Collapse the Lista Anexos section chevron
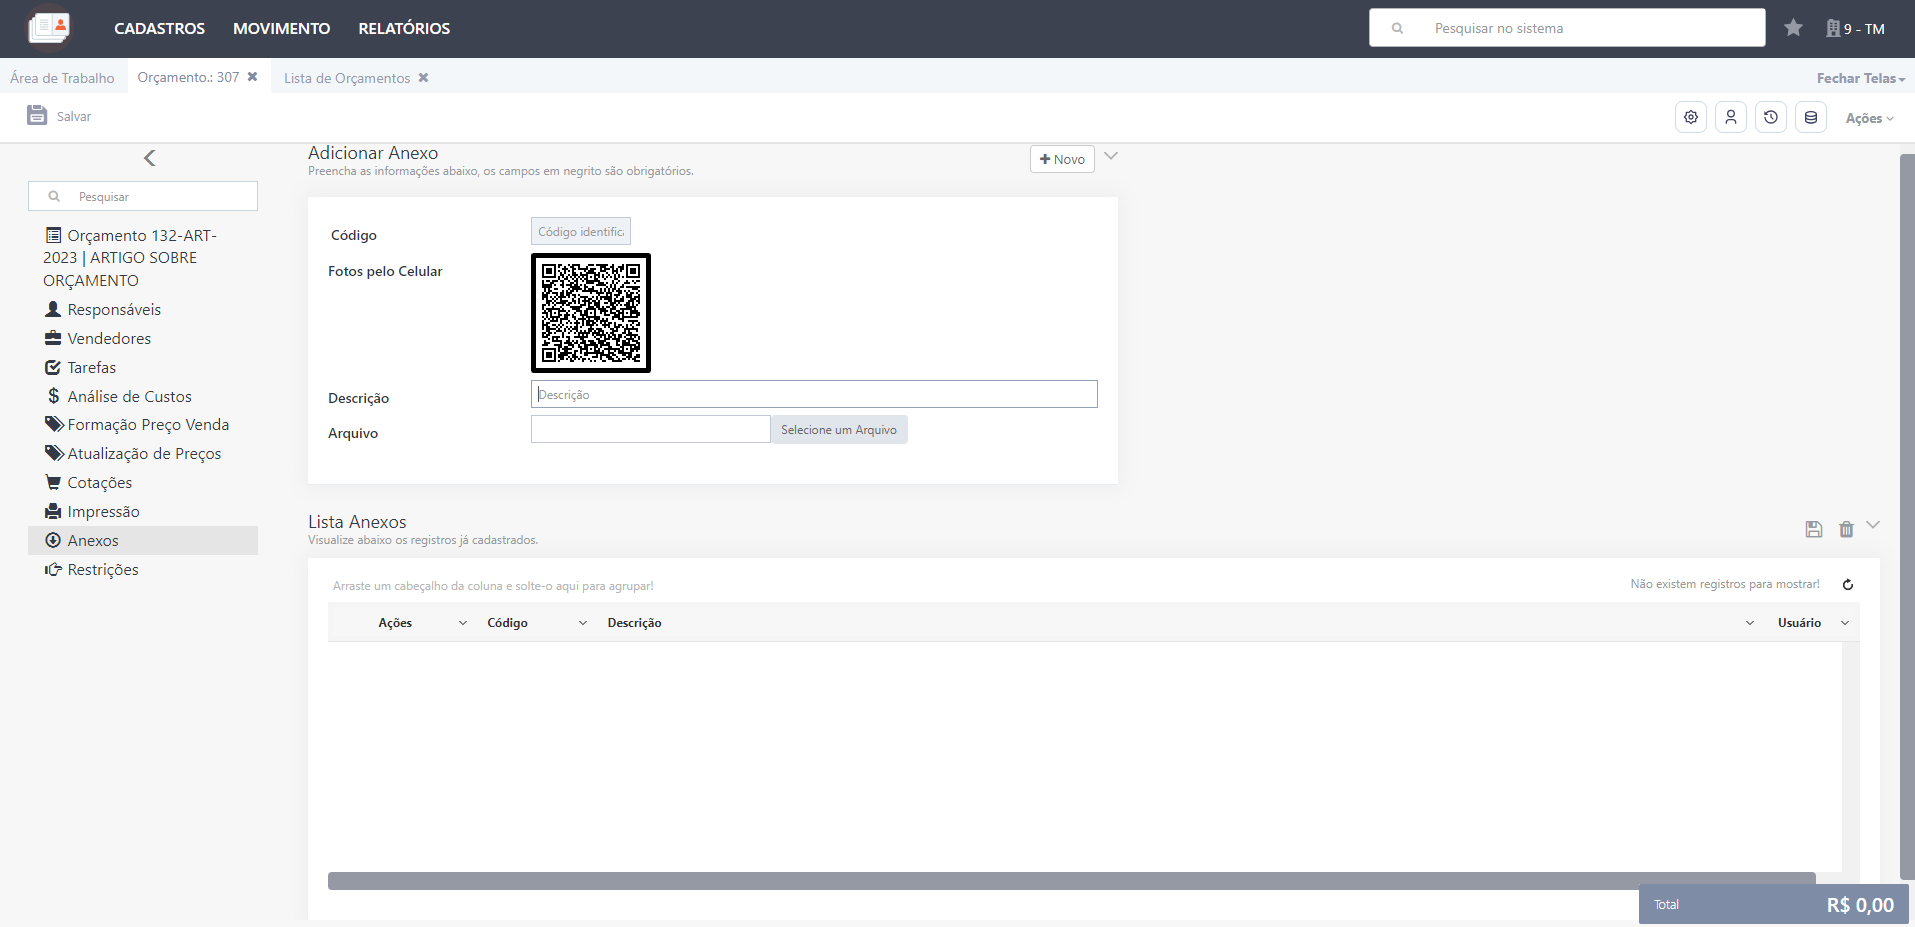The height and width of the screenshot is (927, 1915). point(1874,525)
